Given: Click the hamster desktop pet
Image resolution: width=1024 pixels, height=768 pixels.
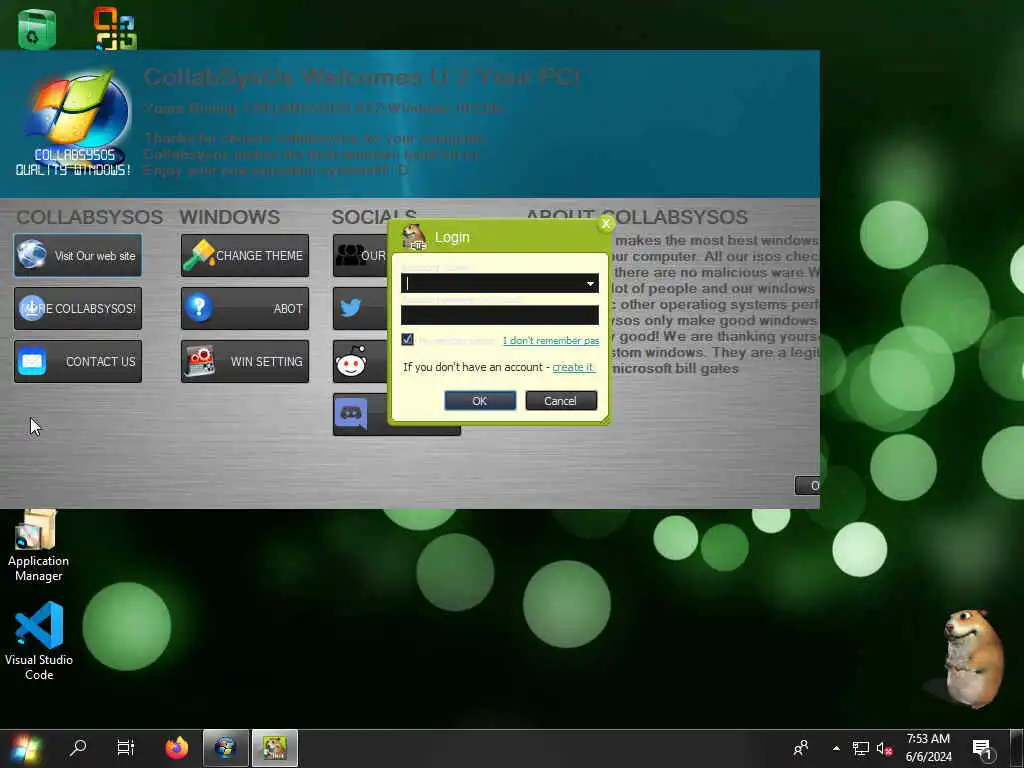Looking at the screenshot, I should [972, 658].
